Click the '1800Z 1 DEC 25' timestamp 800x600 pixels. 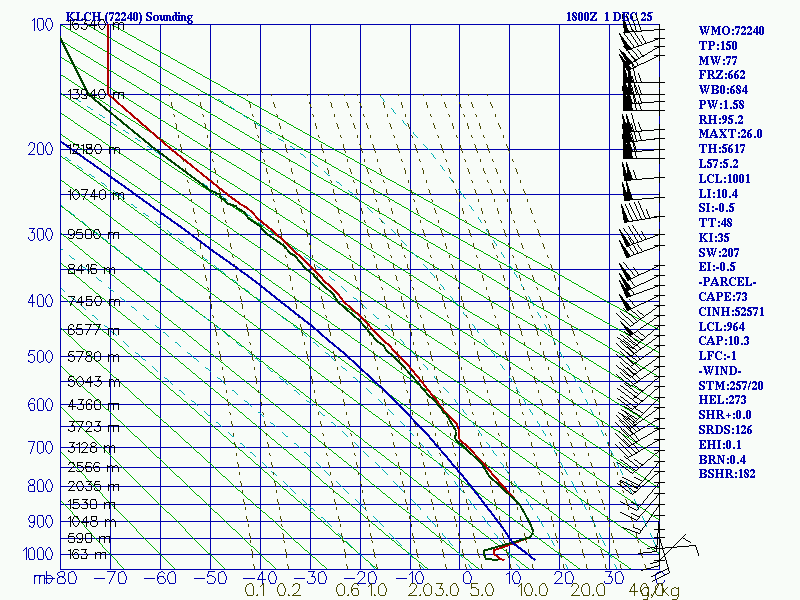tap(609, 17)
